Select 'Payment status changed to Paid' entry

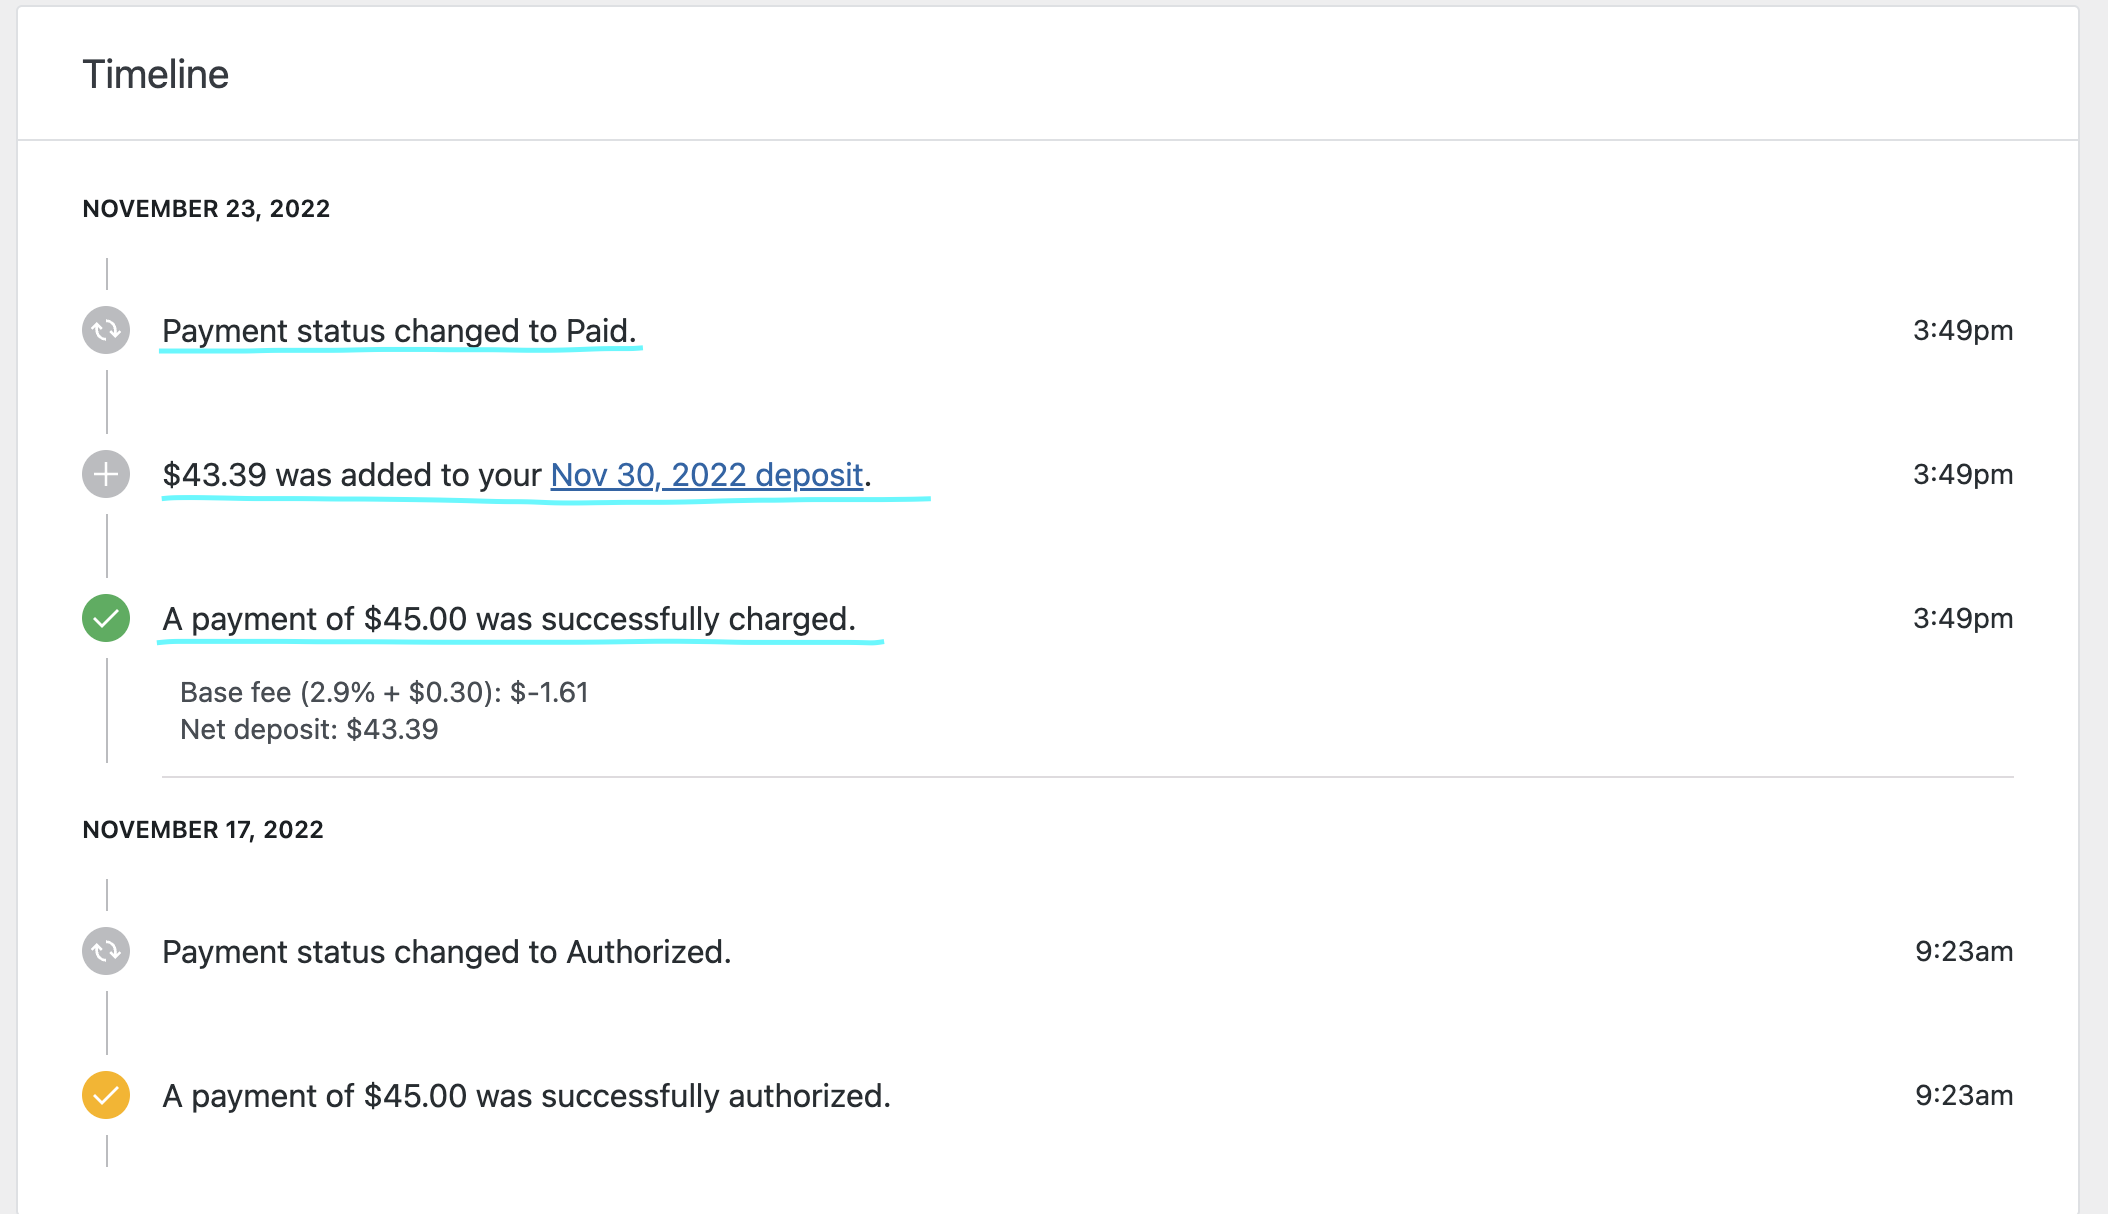coord(399,331)
